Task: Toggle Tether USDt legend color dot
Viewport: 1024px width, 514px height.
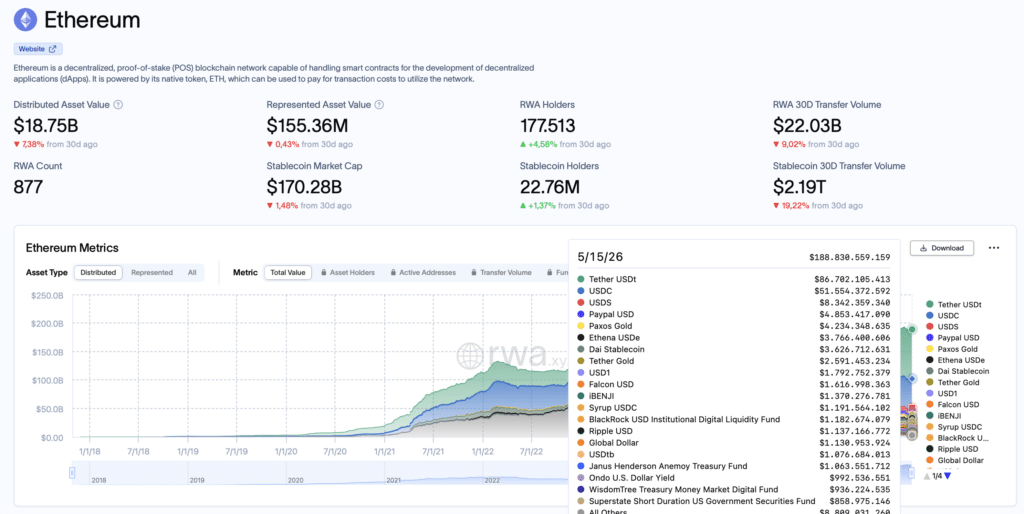Action: click(x=930, y=304)
